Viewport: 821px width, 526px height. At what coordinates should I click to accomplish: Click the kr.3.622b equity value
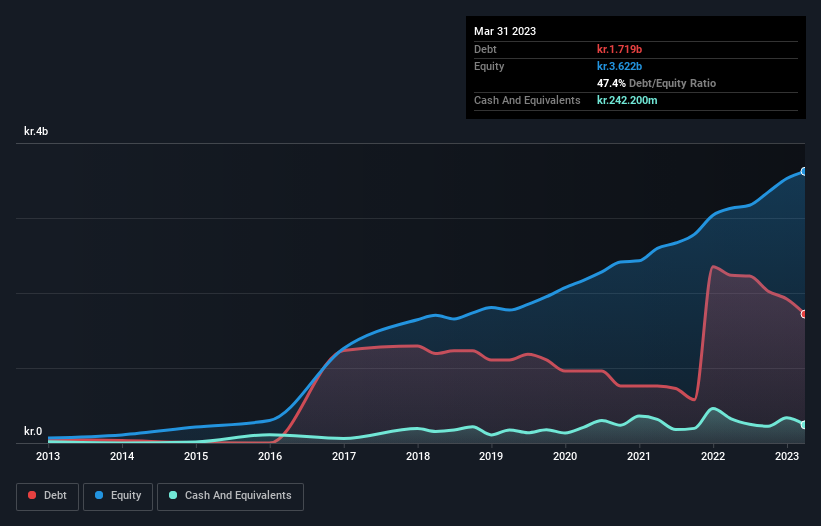pos(619,66)
